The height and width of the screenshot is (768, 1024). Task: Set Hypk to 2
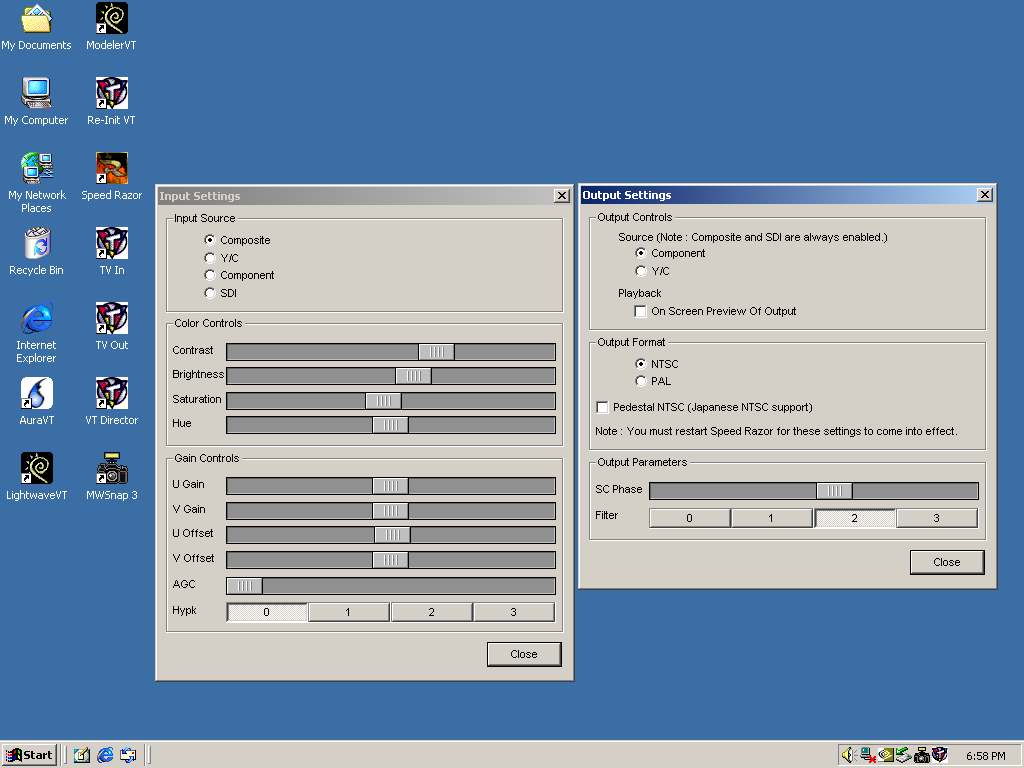tap(432, 612)
